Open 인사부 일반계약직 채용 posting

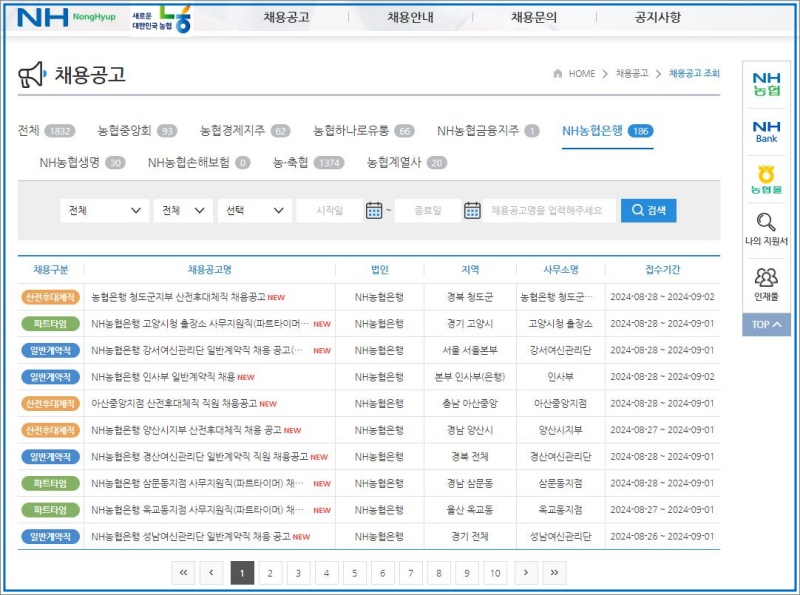tap(163, 377)
